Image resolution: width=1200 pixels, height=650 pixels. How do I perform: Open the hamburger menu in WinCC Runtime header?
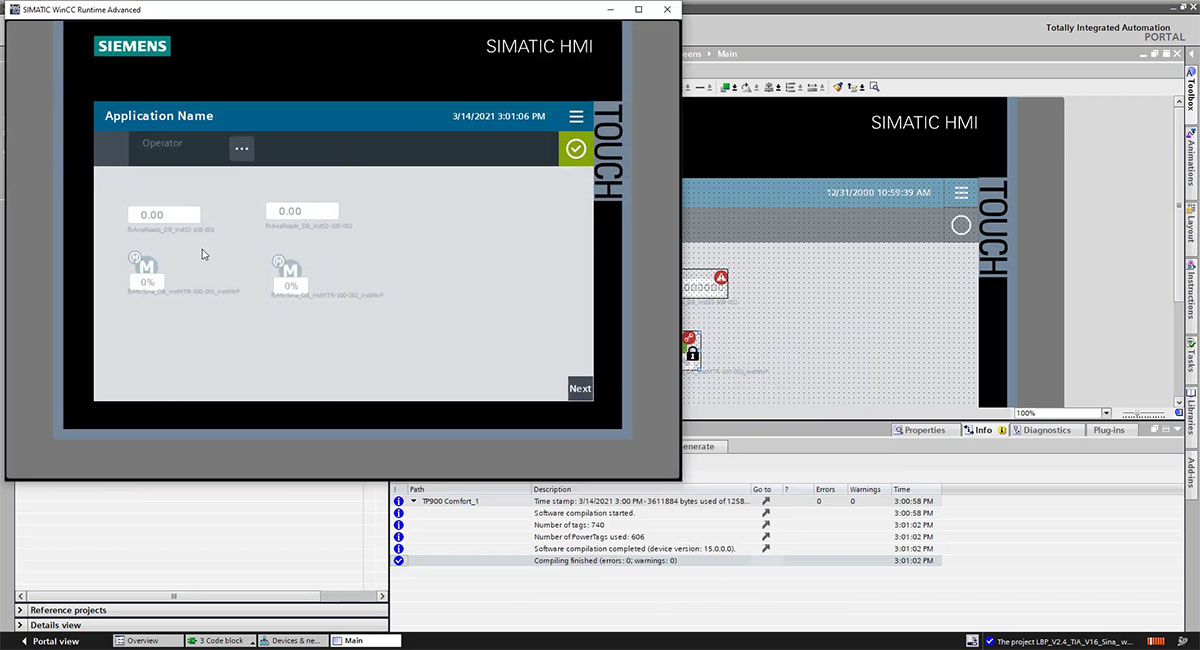tap(576, 117)
